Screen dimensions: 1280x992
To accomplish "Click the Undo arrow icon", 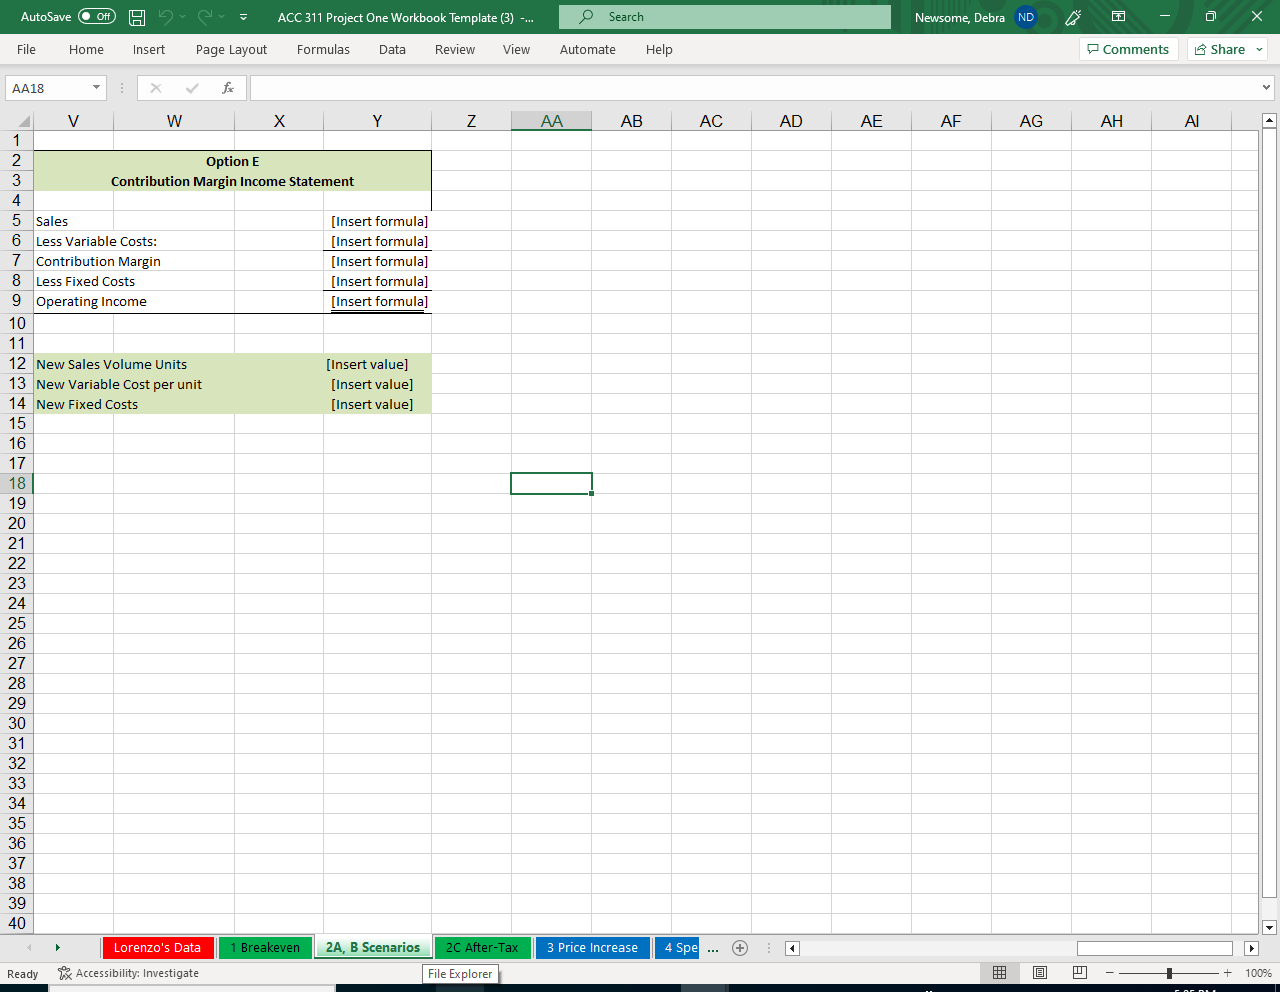I will click(166, 17).
